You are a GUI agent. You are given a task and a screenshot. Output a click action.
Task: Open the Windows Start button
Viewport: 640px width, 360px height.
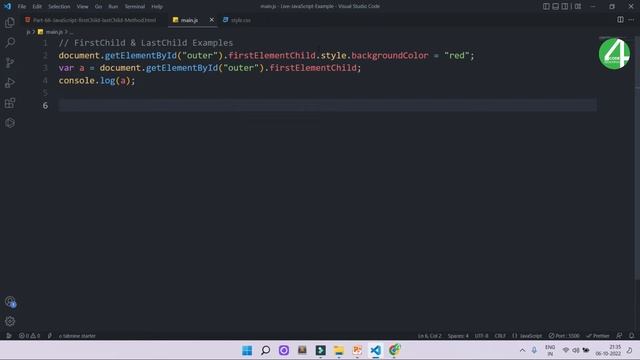(x=247, y=350)
